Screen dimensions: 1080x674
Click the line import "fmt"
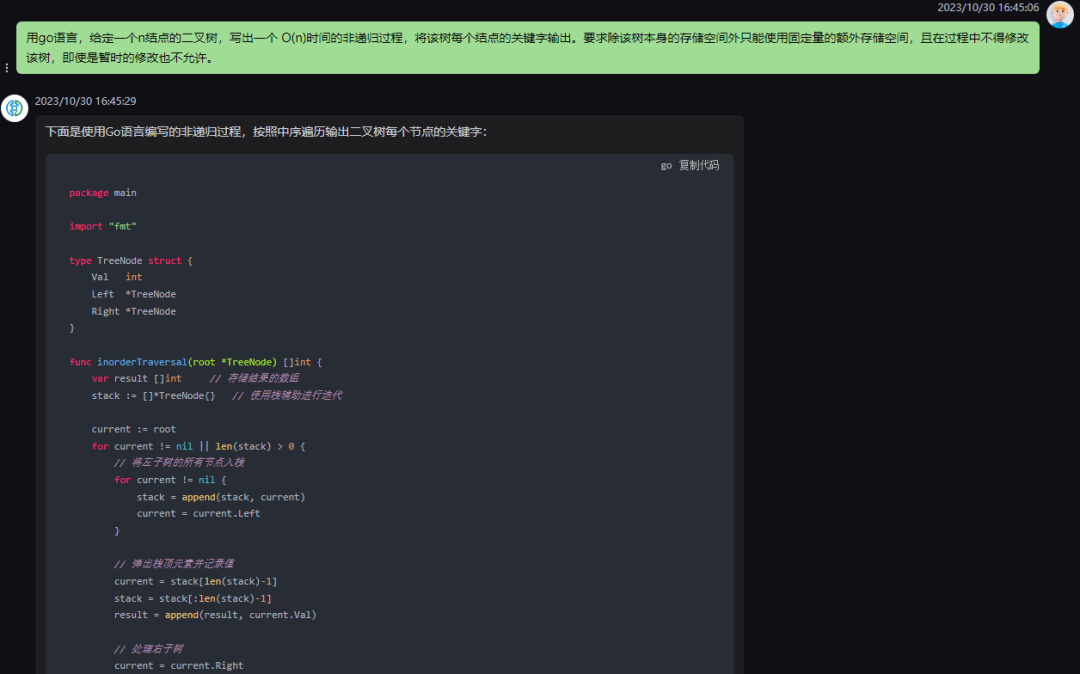click(103, 227)
